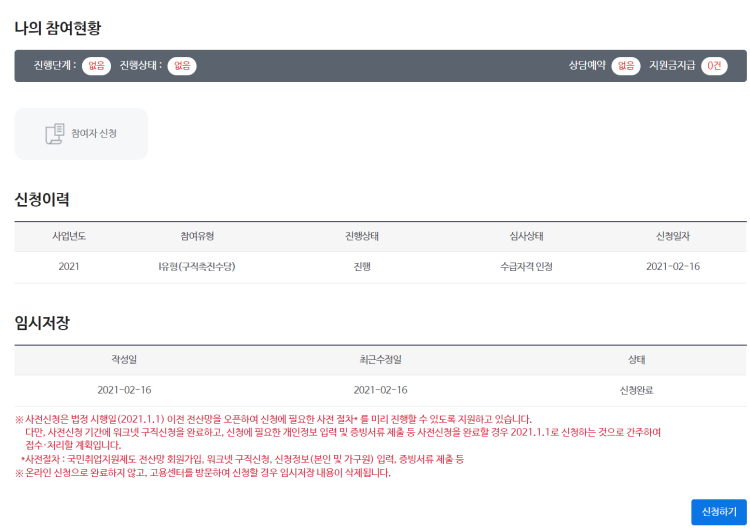The image size is (750, 532).
Task: Select the 수급자격 인정 cell
Action: (526, 266)
